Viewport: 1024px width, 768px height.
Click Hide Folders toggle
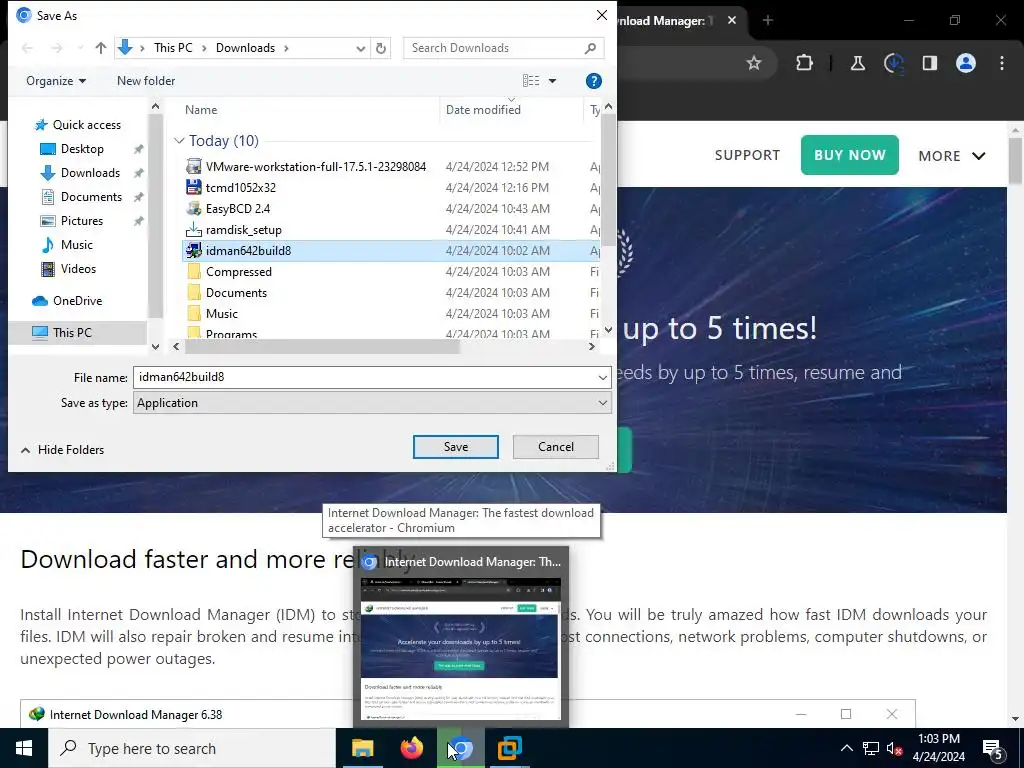point(63,450)
